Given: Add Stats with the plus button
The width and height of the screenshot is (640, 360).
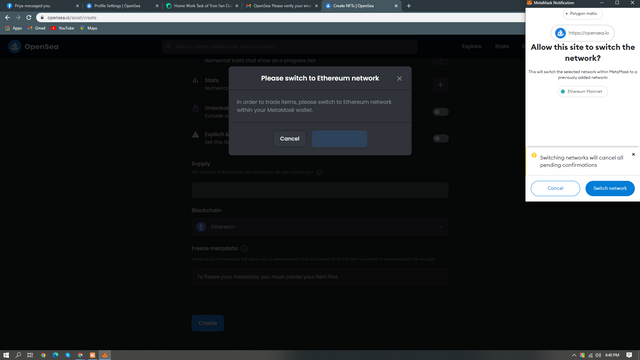Looking at the screenshot, I should [440, 85].
